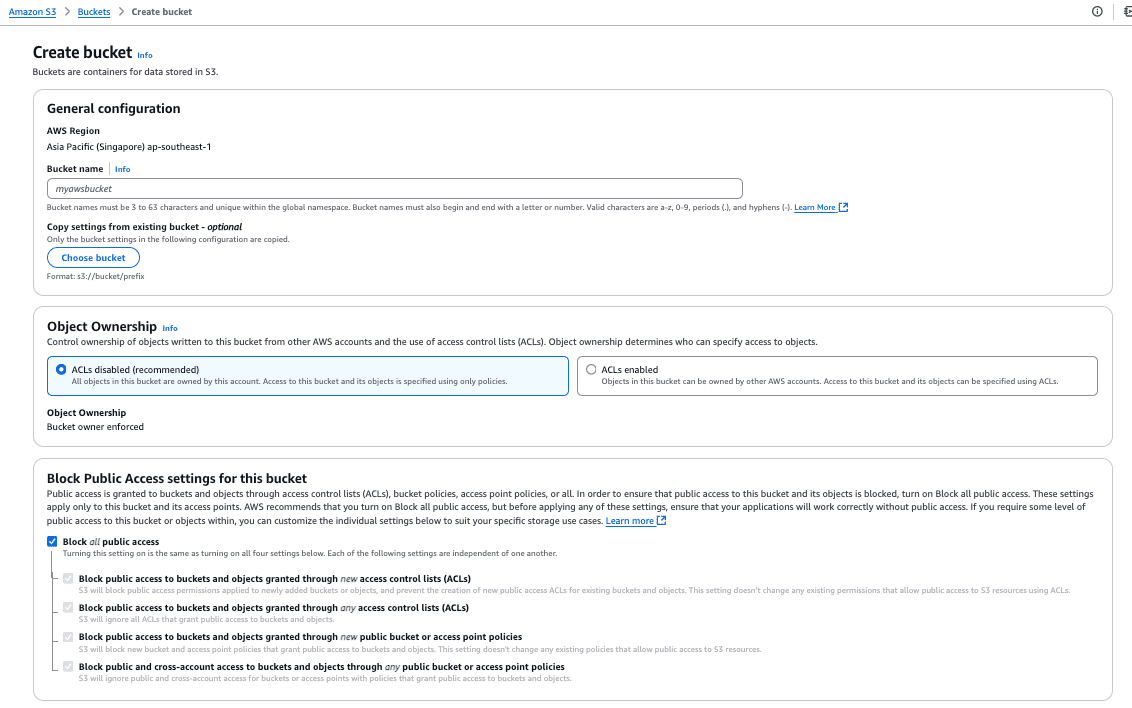Toggle checkbox for any public bucket policies
The width and height of the screenshot is (1132, 708).
point(68,666)
